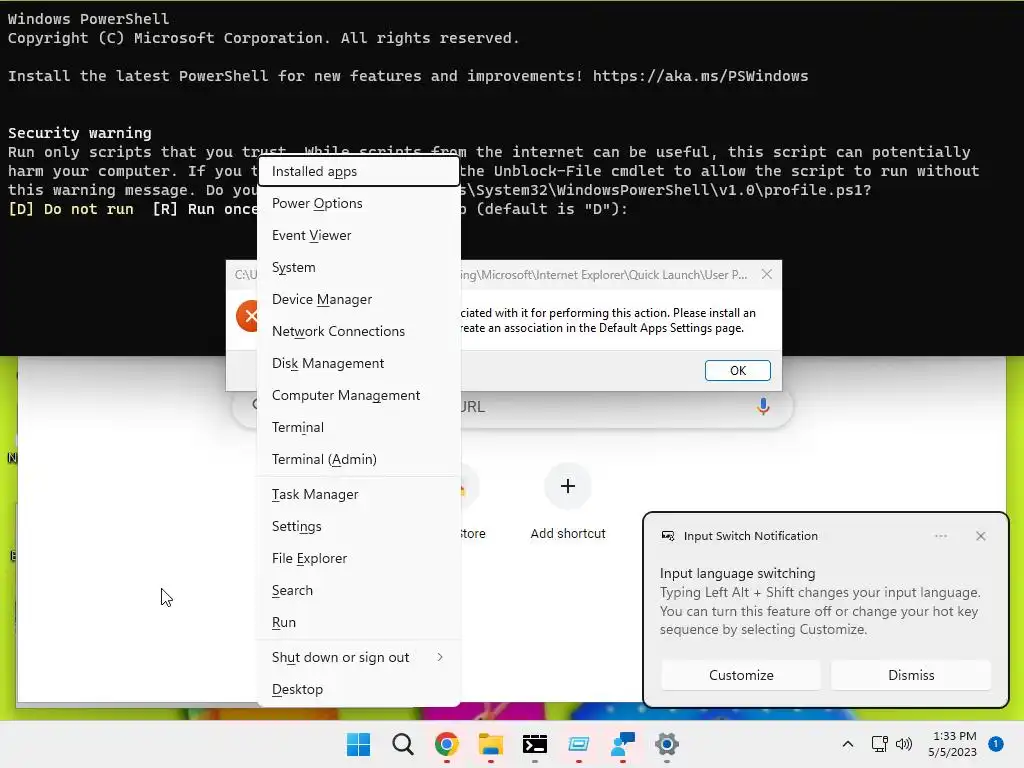
Task: Click OK in the error dialog
Action: click(x=738, y=370)
